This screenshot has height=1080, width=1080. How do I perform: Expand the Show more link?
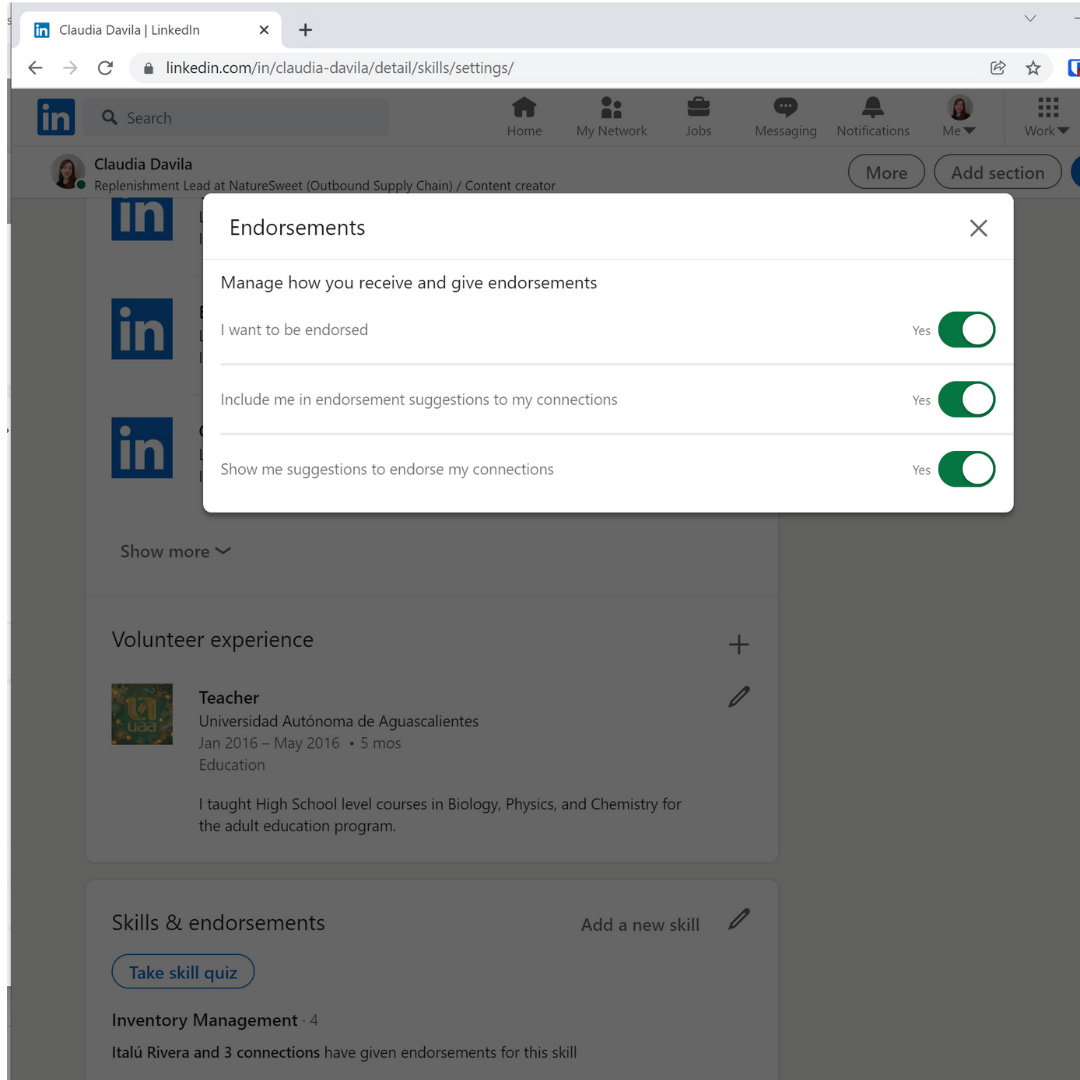point(176,551)
